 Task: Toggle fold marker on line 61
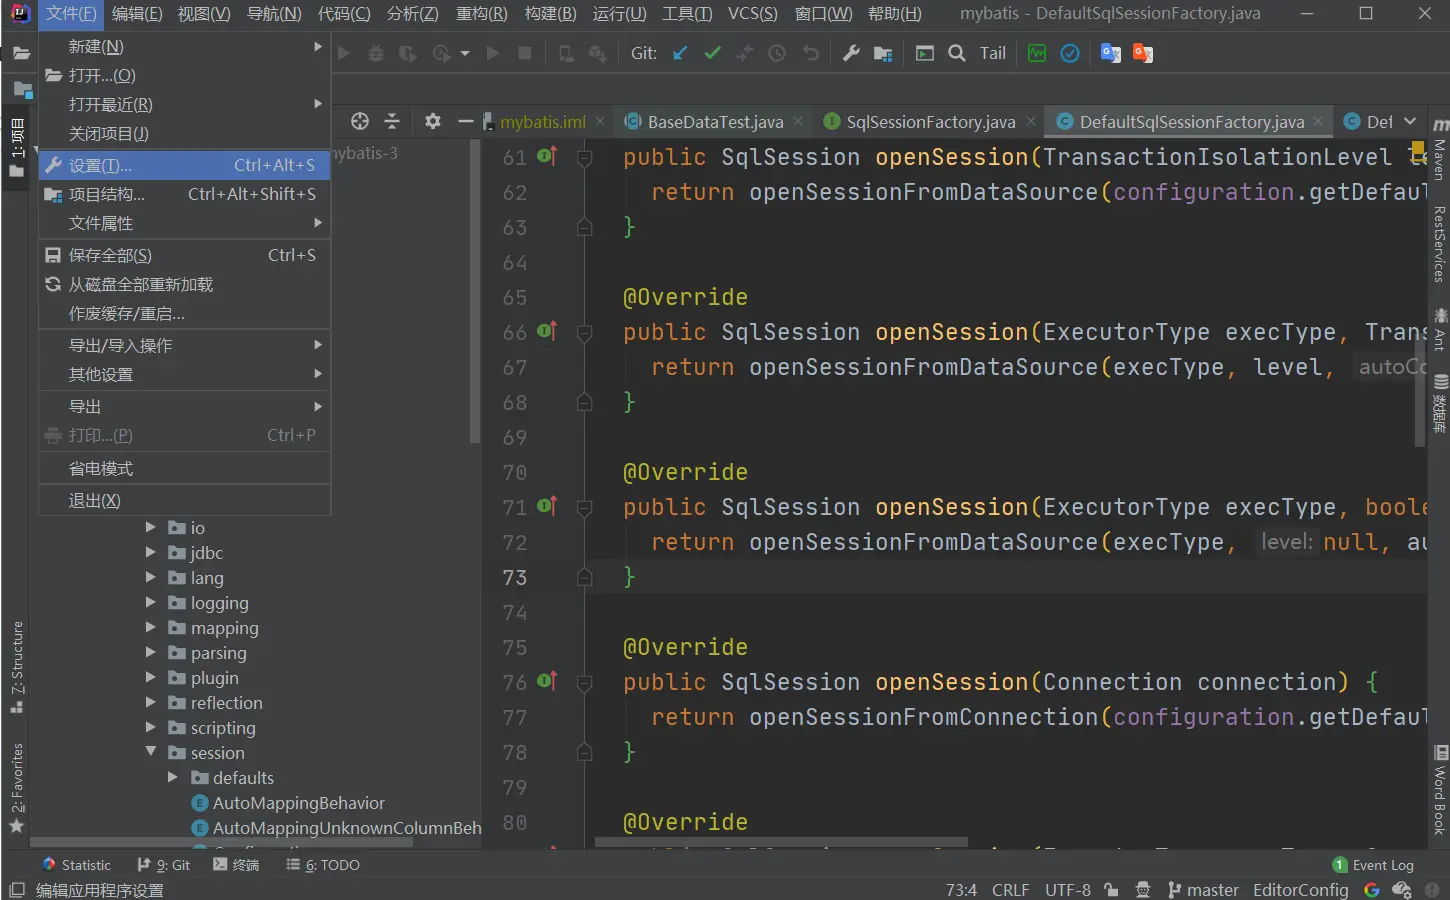(585, 158)
